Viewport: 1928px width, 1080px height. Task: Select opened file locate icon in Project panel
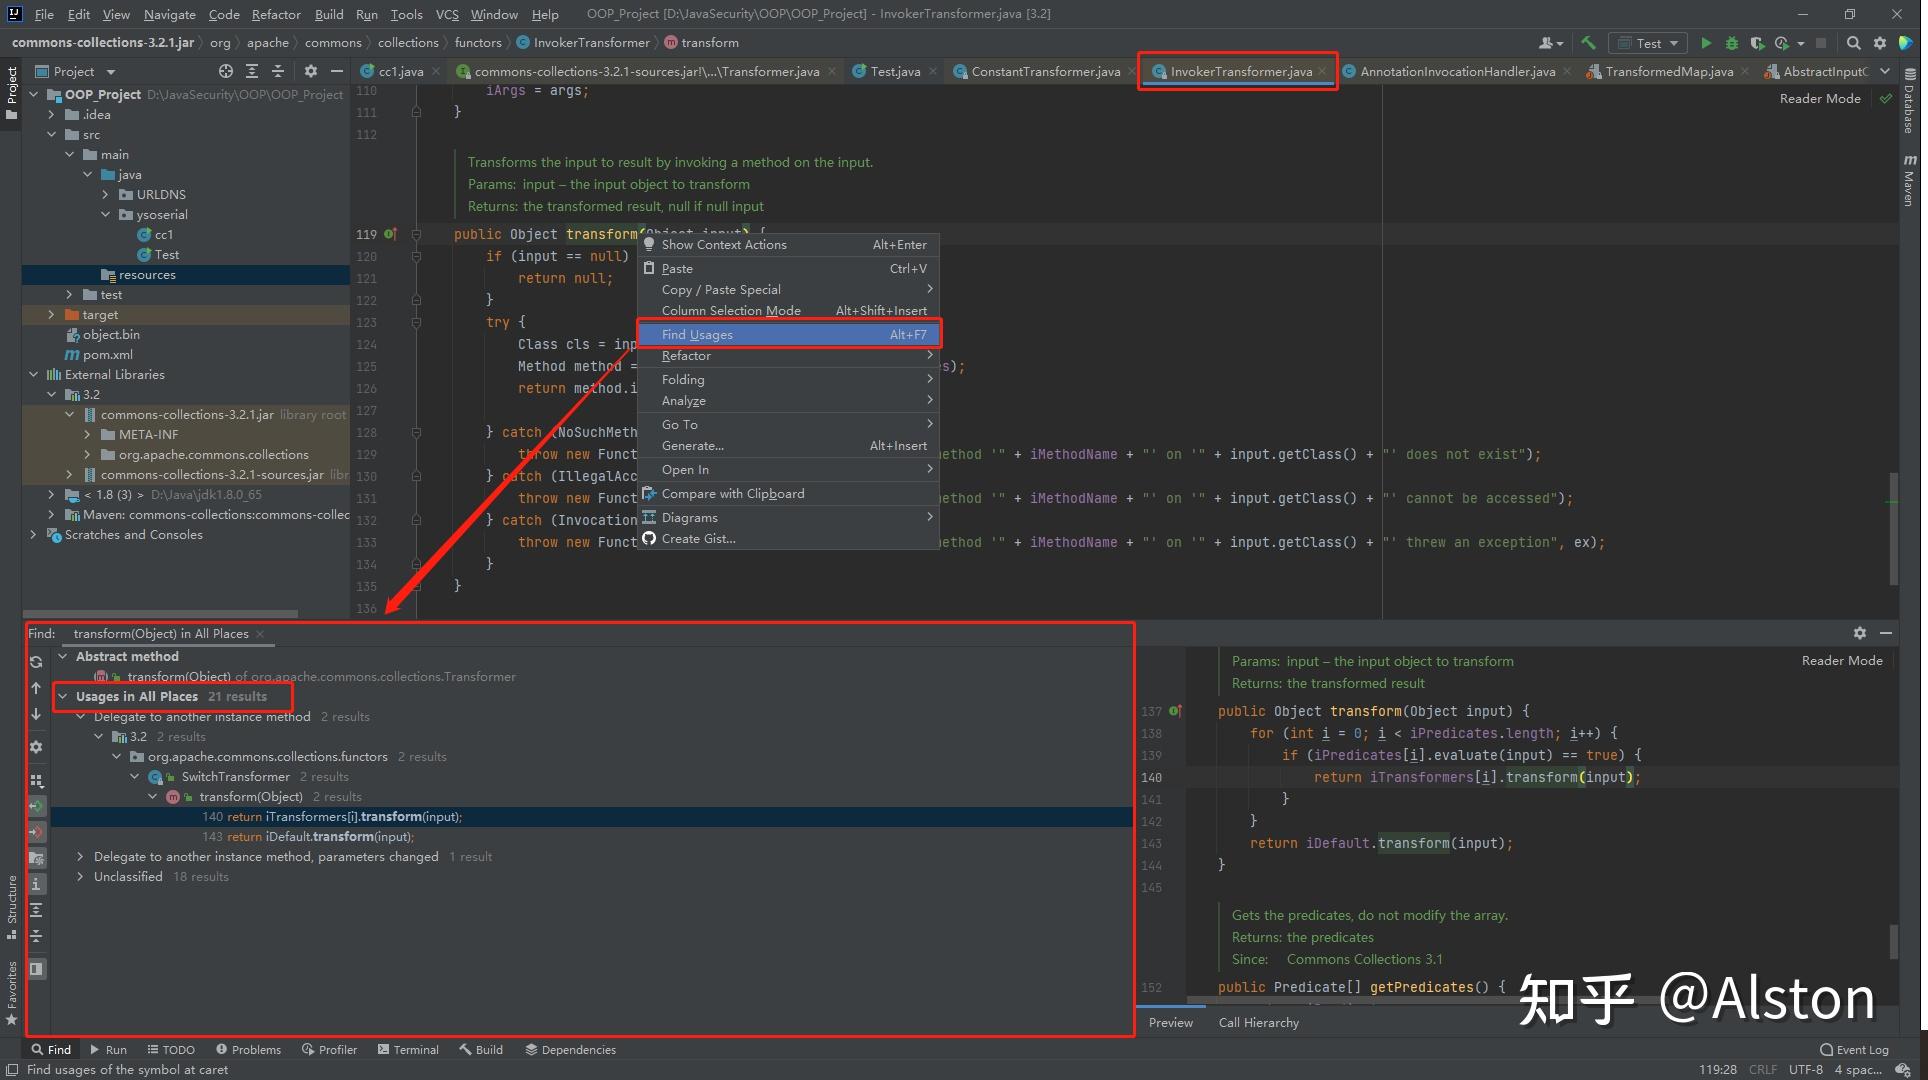(x=226, y=71)
